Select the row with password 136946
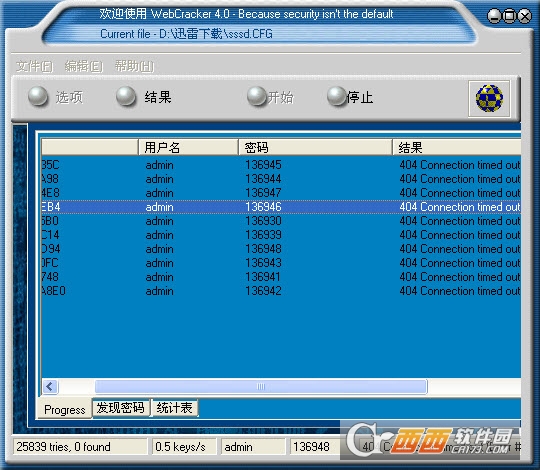 point(281,207)
